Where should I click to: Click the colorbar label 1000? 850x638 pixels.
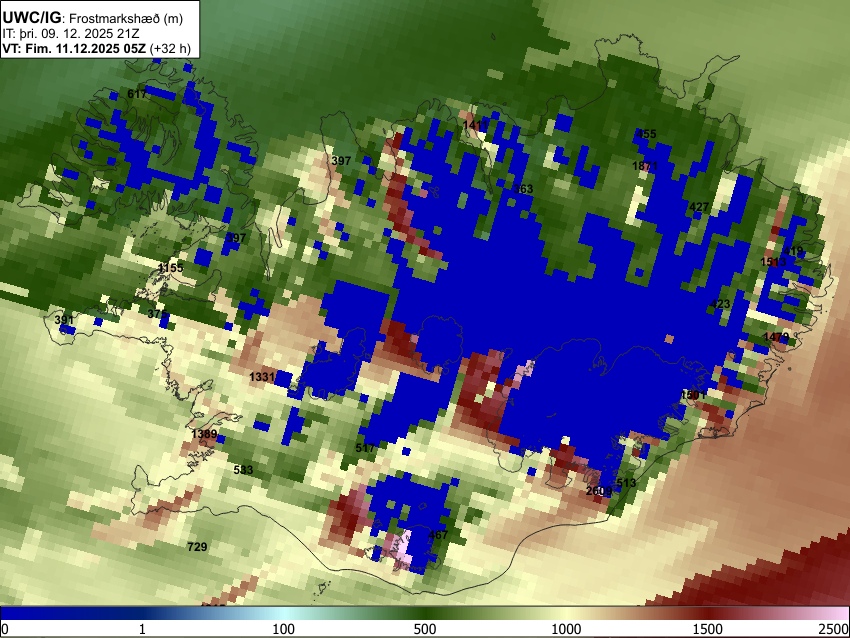[566, 629]
